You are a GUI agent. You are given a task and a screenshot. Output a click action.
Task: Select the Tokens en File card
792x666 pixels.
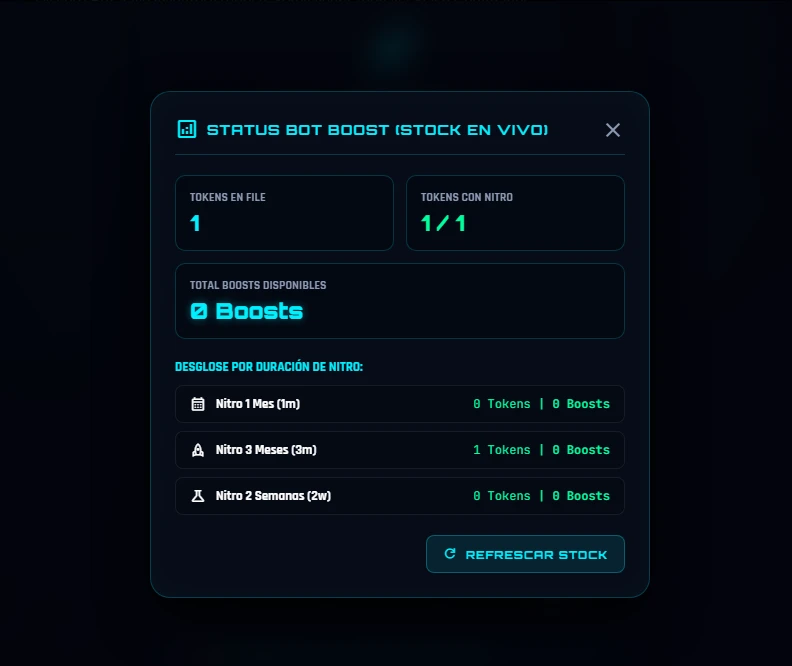[284, 213]
